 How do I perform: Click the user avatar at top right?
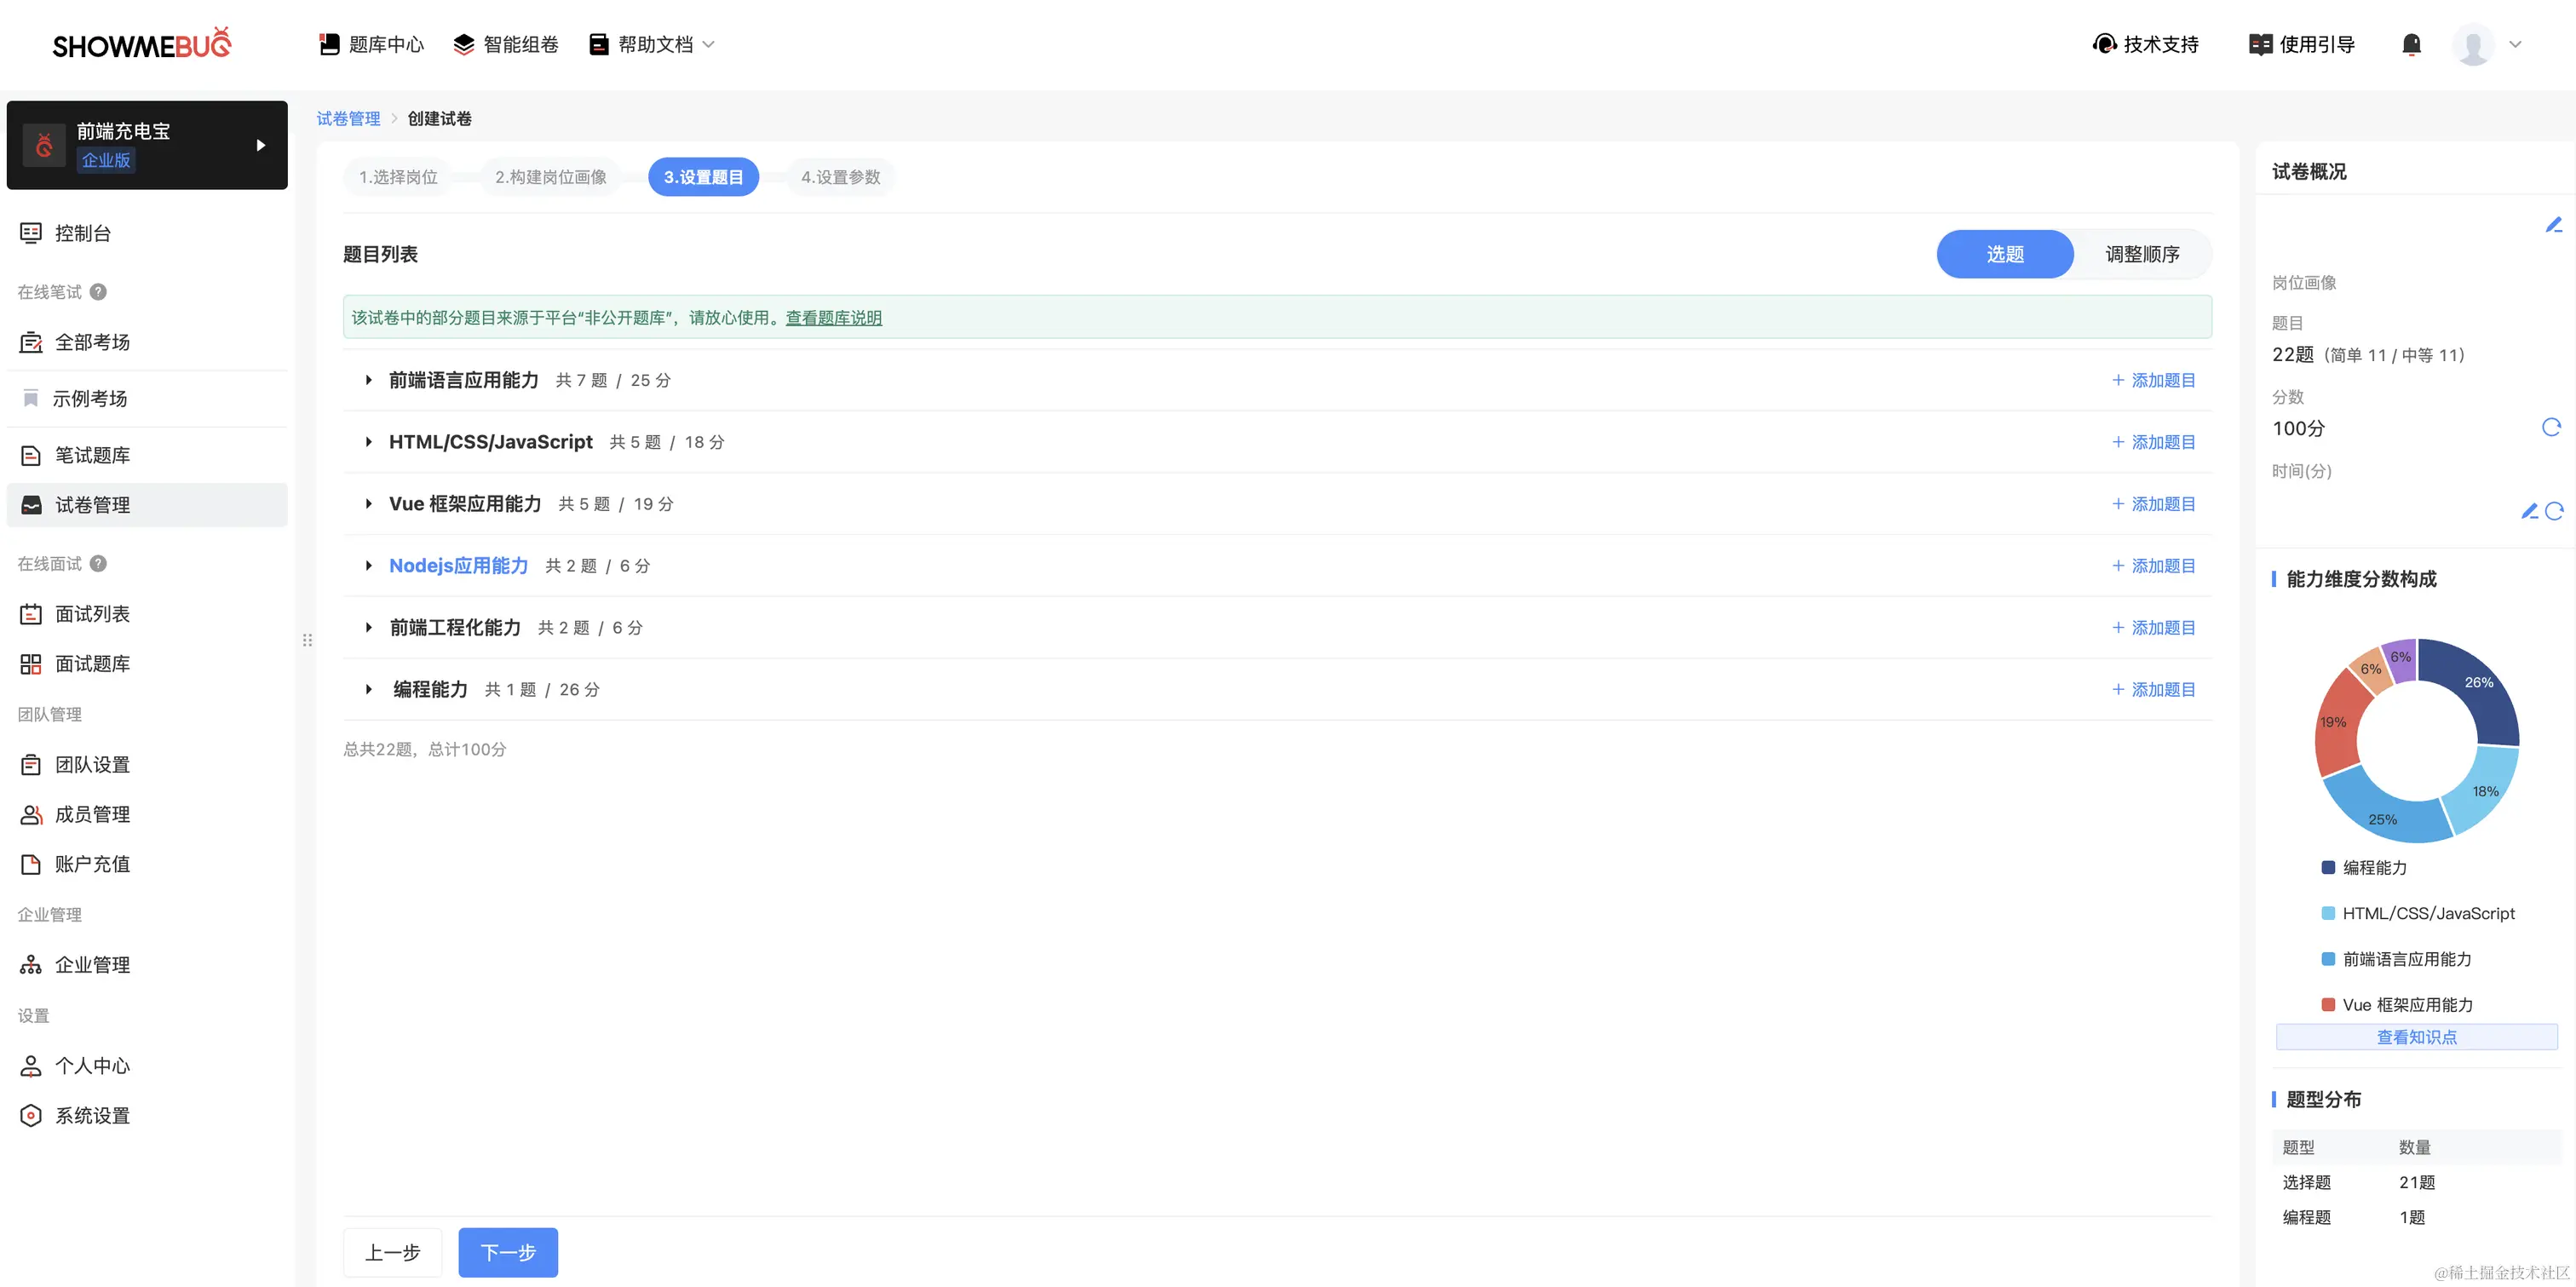(2472, 45)
